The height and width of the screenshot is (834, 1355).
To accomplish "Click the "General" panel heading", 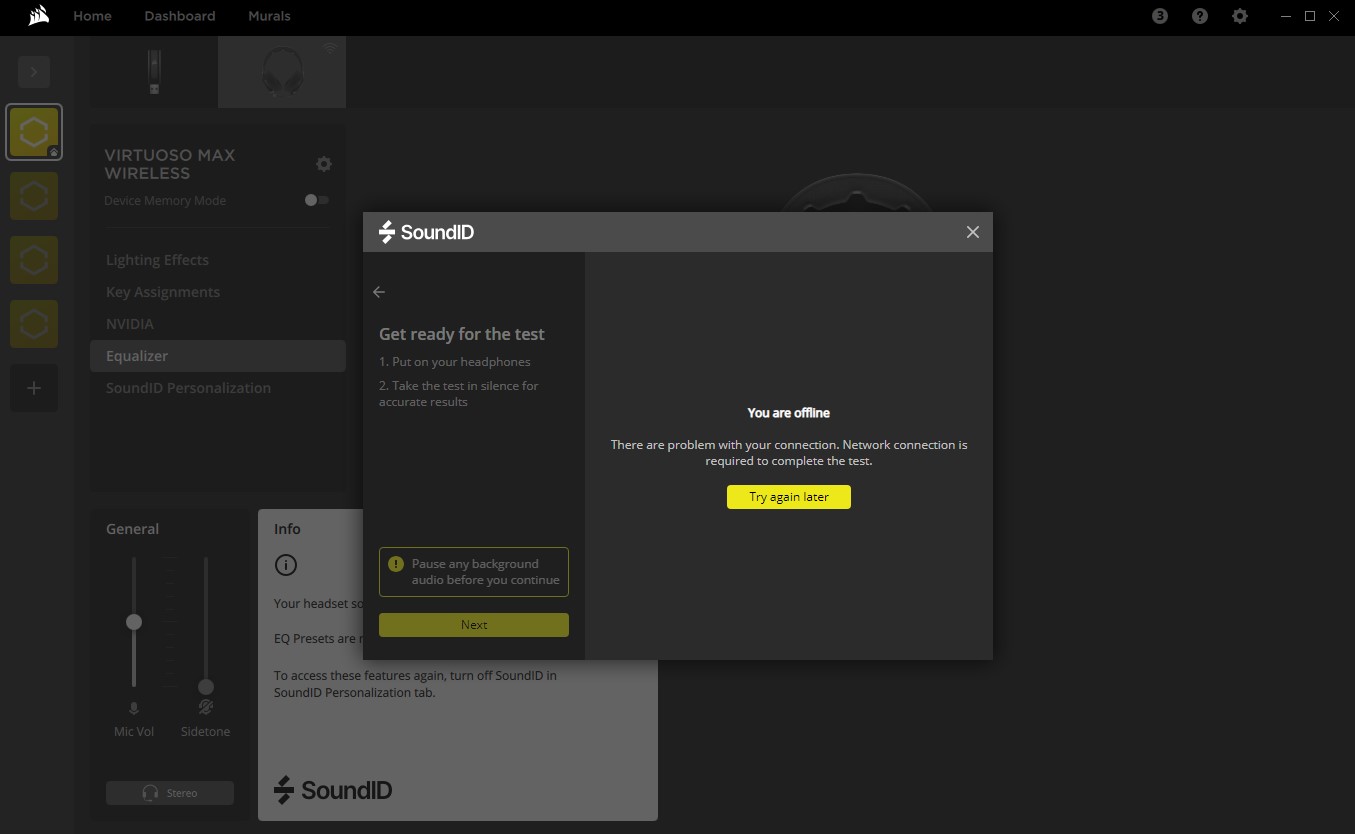I will (133, 529).
